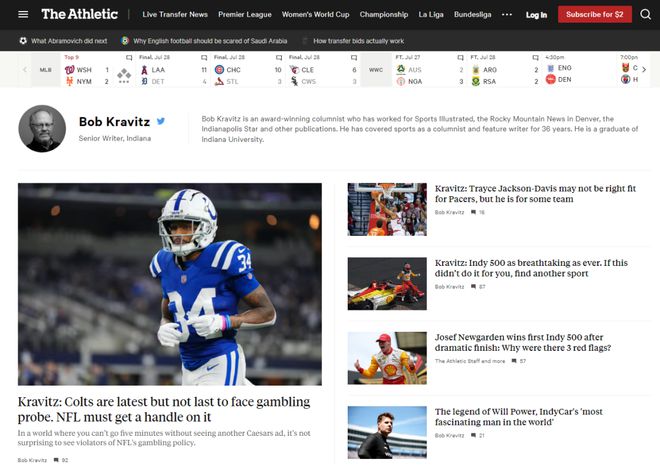Select the MLB tab in score ticker
This screenshot has height=470, width=660.
coord(45,70)
